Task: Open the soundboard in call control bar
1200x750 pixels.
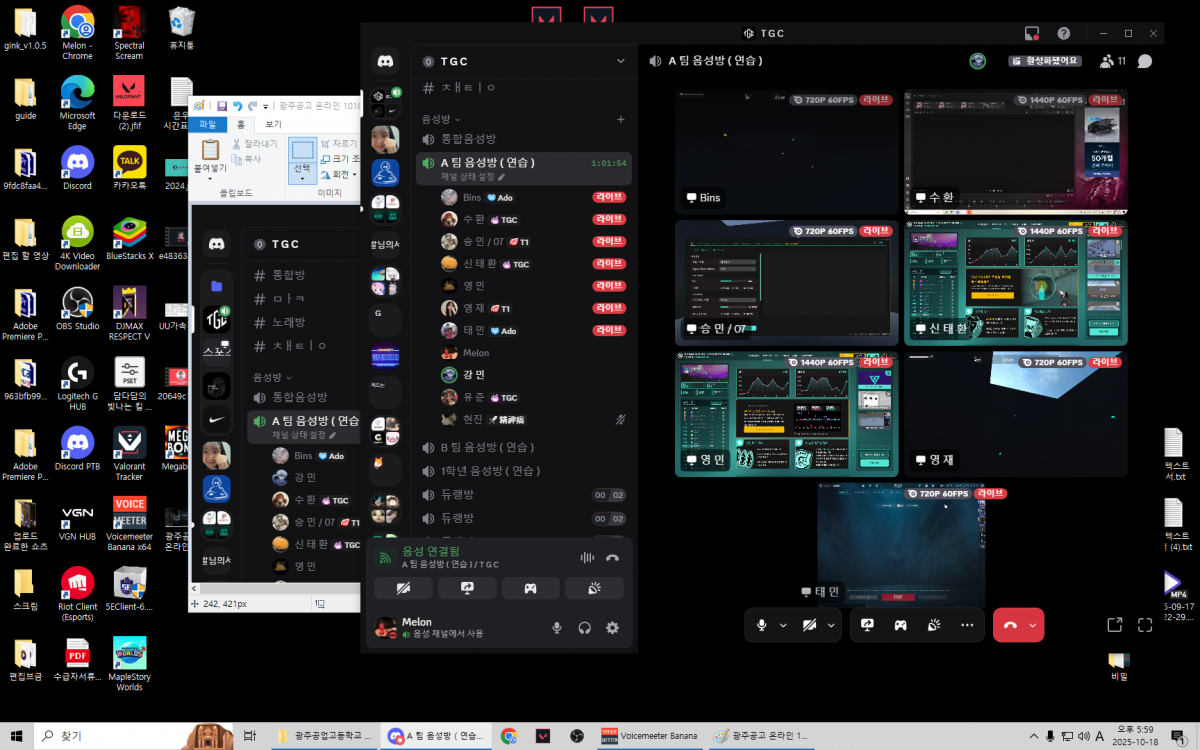Action: (933, 625)
